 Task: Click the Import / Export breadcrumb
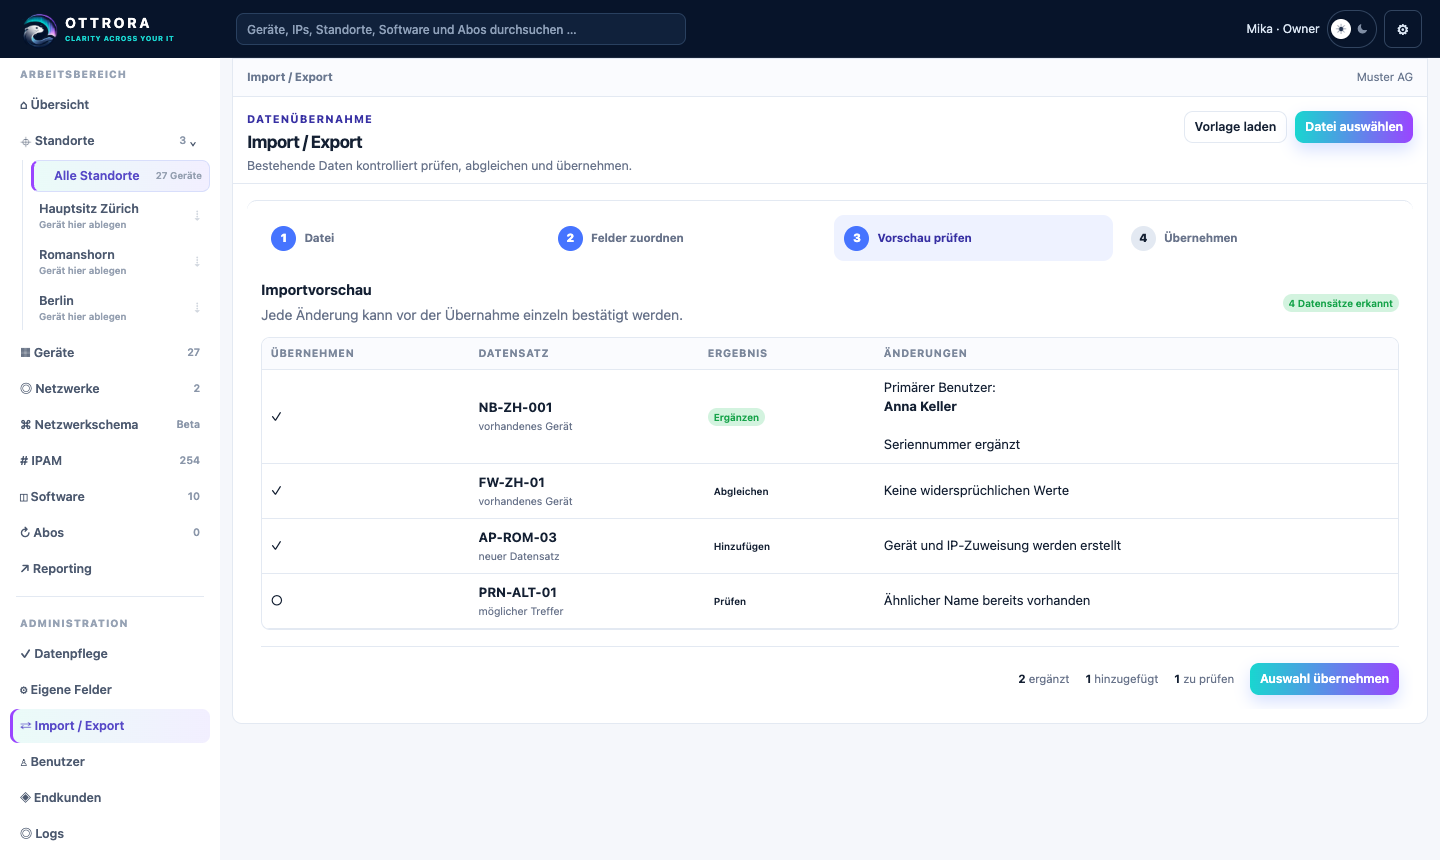coord(290,77)
